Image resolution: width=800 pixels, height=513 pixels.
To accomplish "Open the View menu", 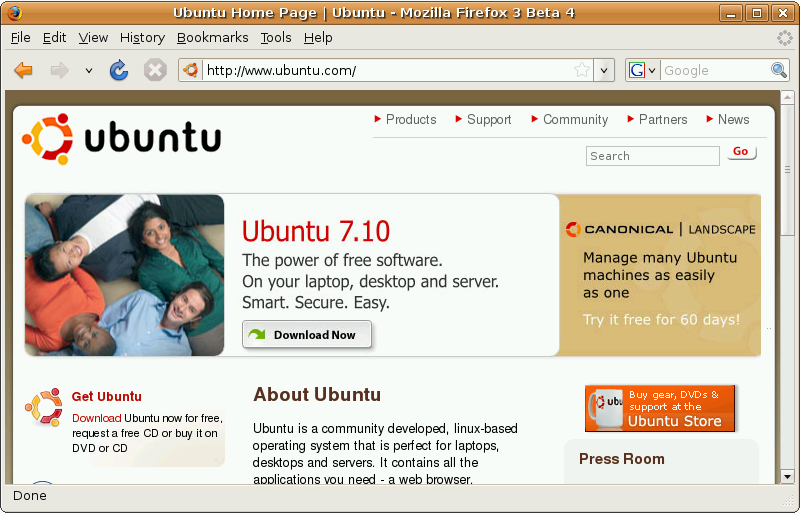I will (93, 38).
